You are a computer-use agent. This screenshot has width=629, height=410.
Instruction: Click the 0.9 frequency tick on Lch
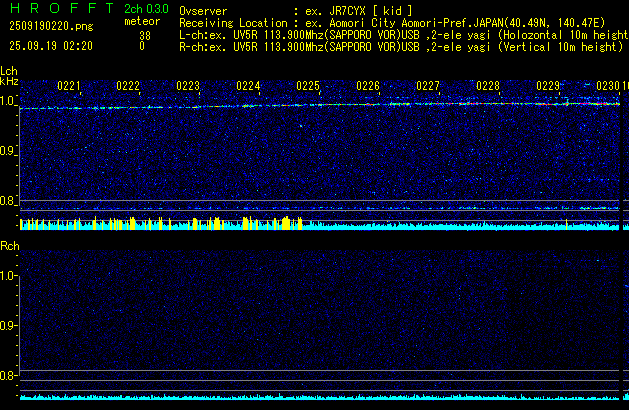pyautogui.click(x=9, y=151)
